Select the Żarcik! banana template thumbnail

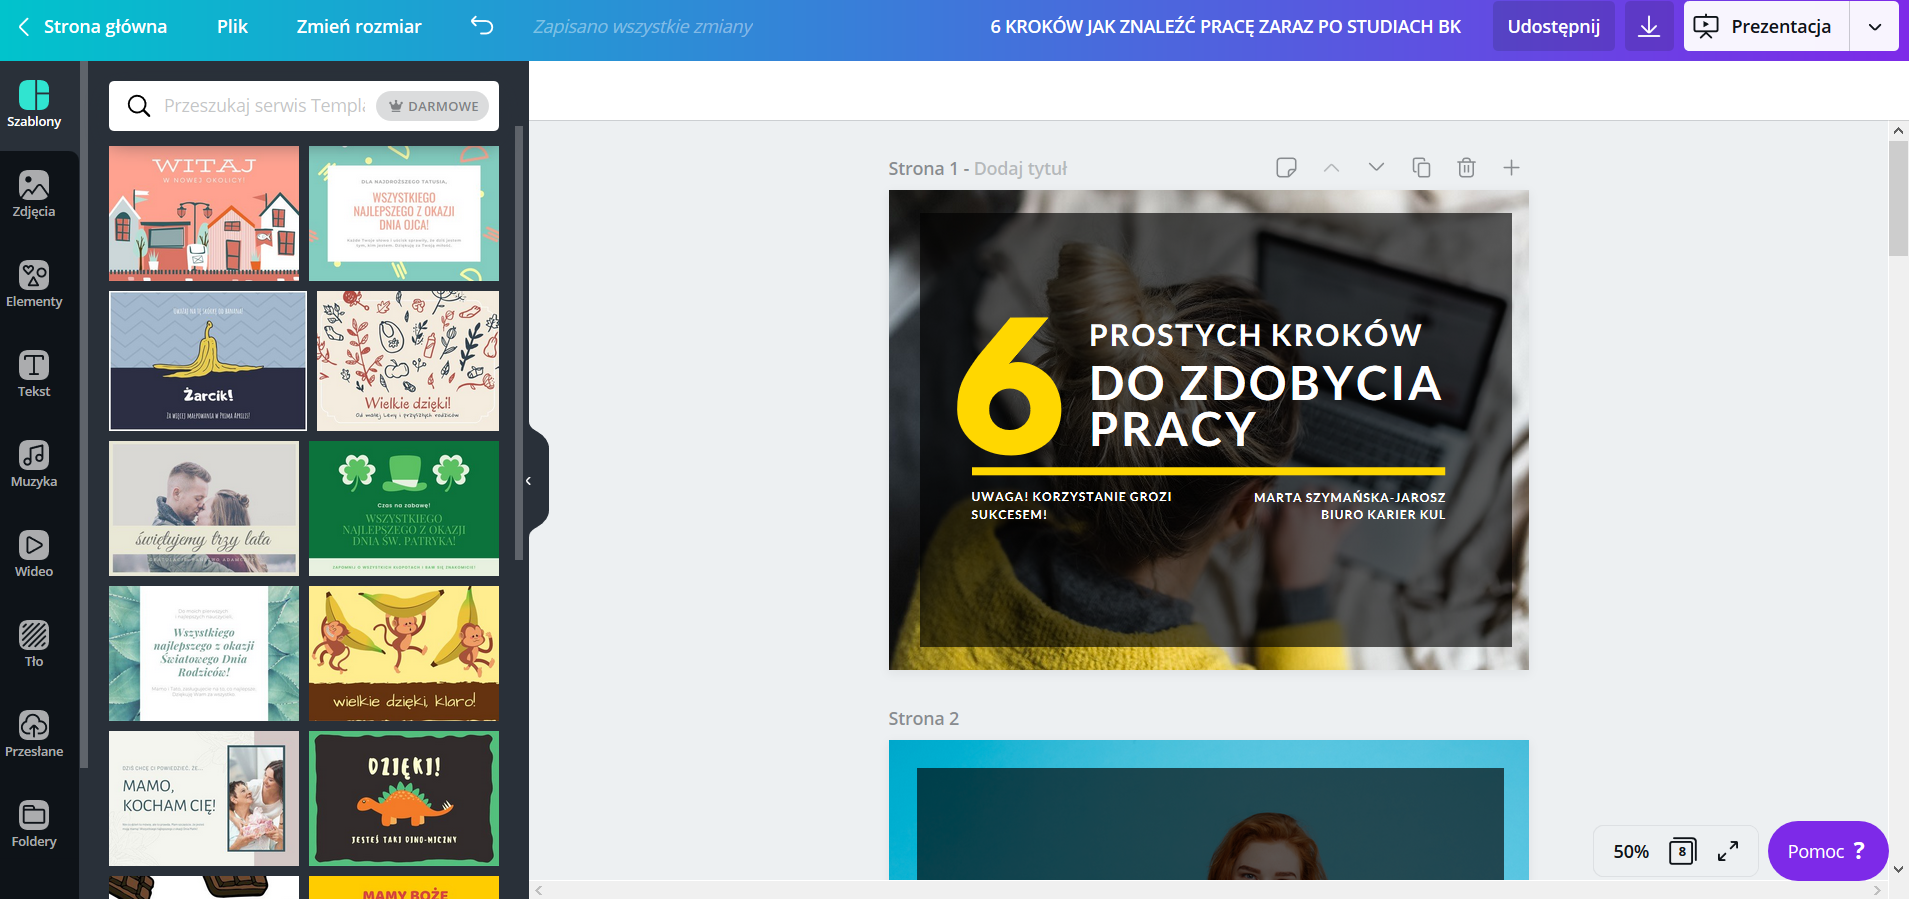coord(208,361)
